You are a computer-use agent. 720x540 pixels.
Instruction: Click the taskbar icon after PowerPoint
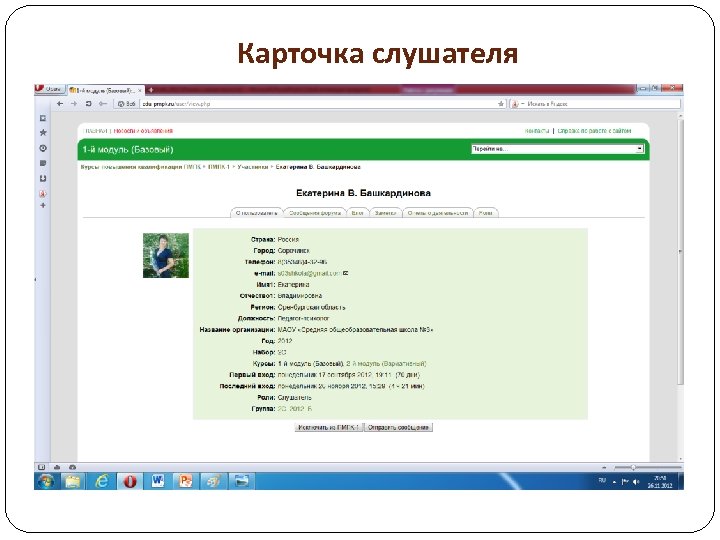pyautogui.click(x=214, y=481)
